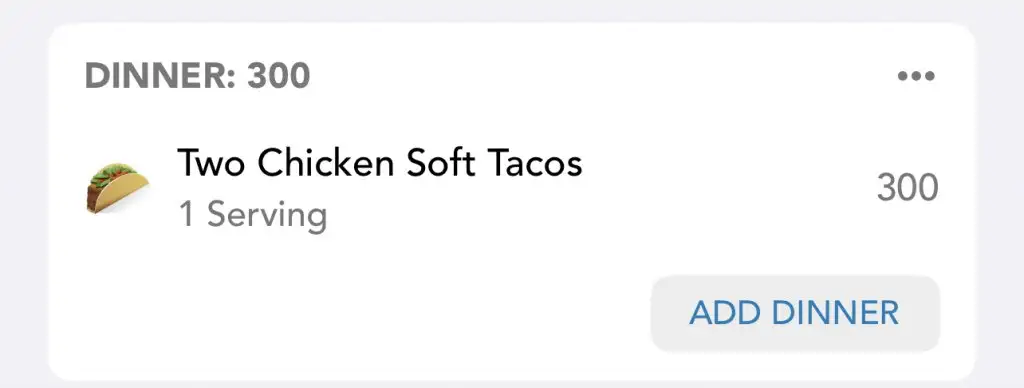Click the 300 calorie value for tacos
This screenshot has width=1024, height=388.
(907, 188)
